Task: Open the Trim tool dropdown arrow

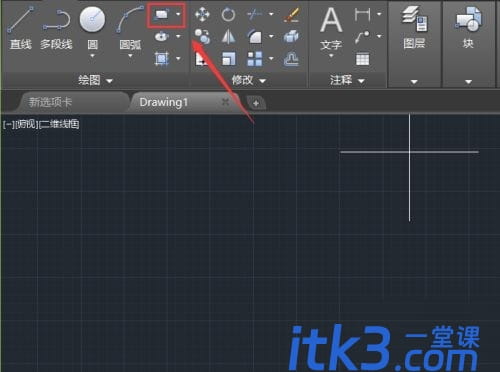Action: (271, 14)
